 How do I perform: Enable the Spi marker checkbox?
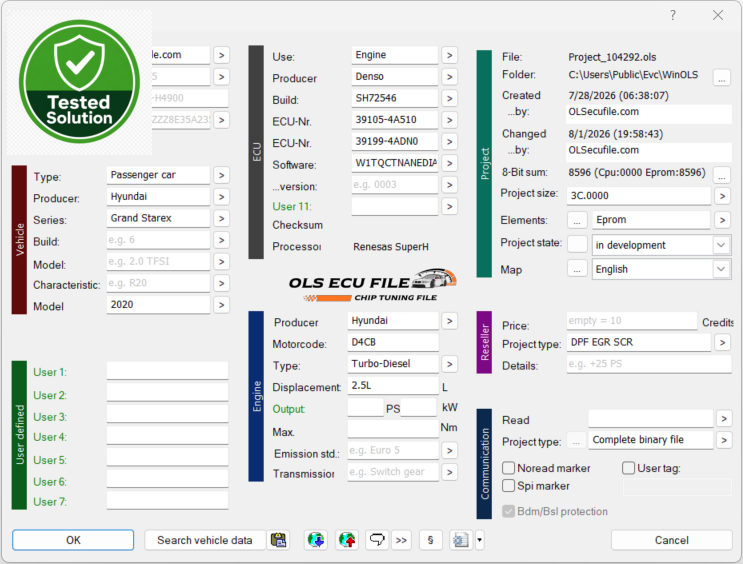pos(508,486)
